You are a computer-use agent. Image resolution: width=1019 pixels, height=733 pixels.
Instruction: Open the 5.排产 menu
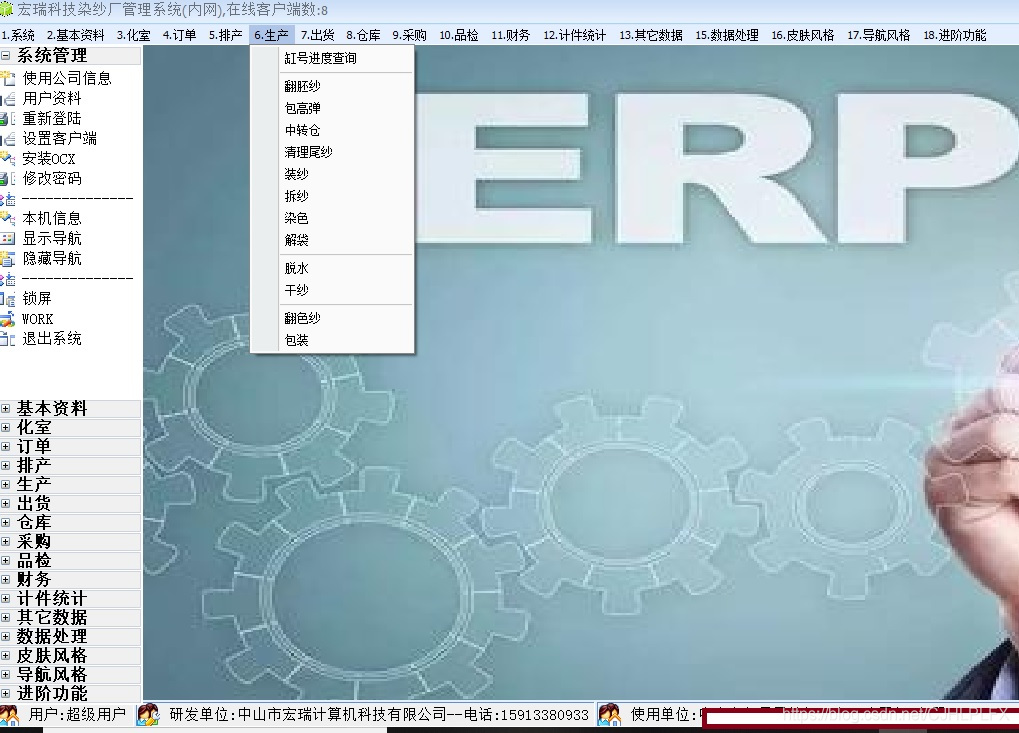click(226, 35)
